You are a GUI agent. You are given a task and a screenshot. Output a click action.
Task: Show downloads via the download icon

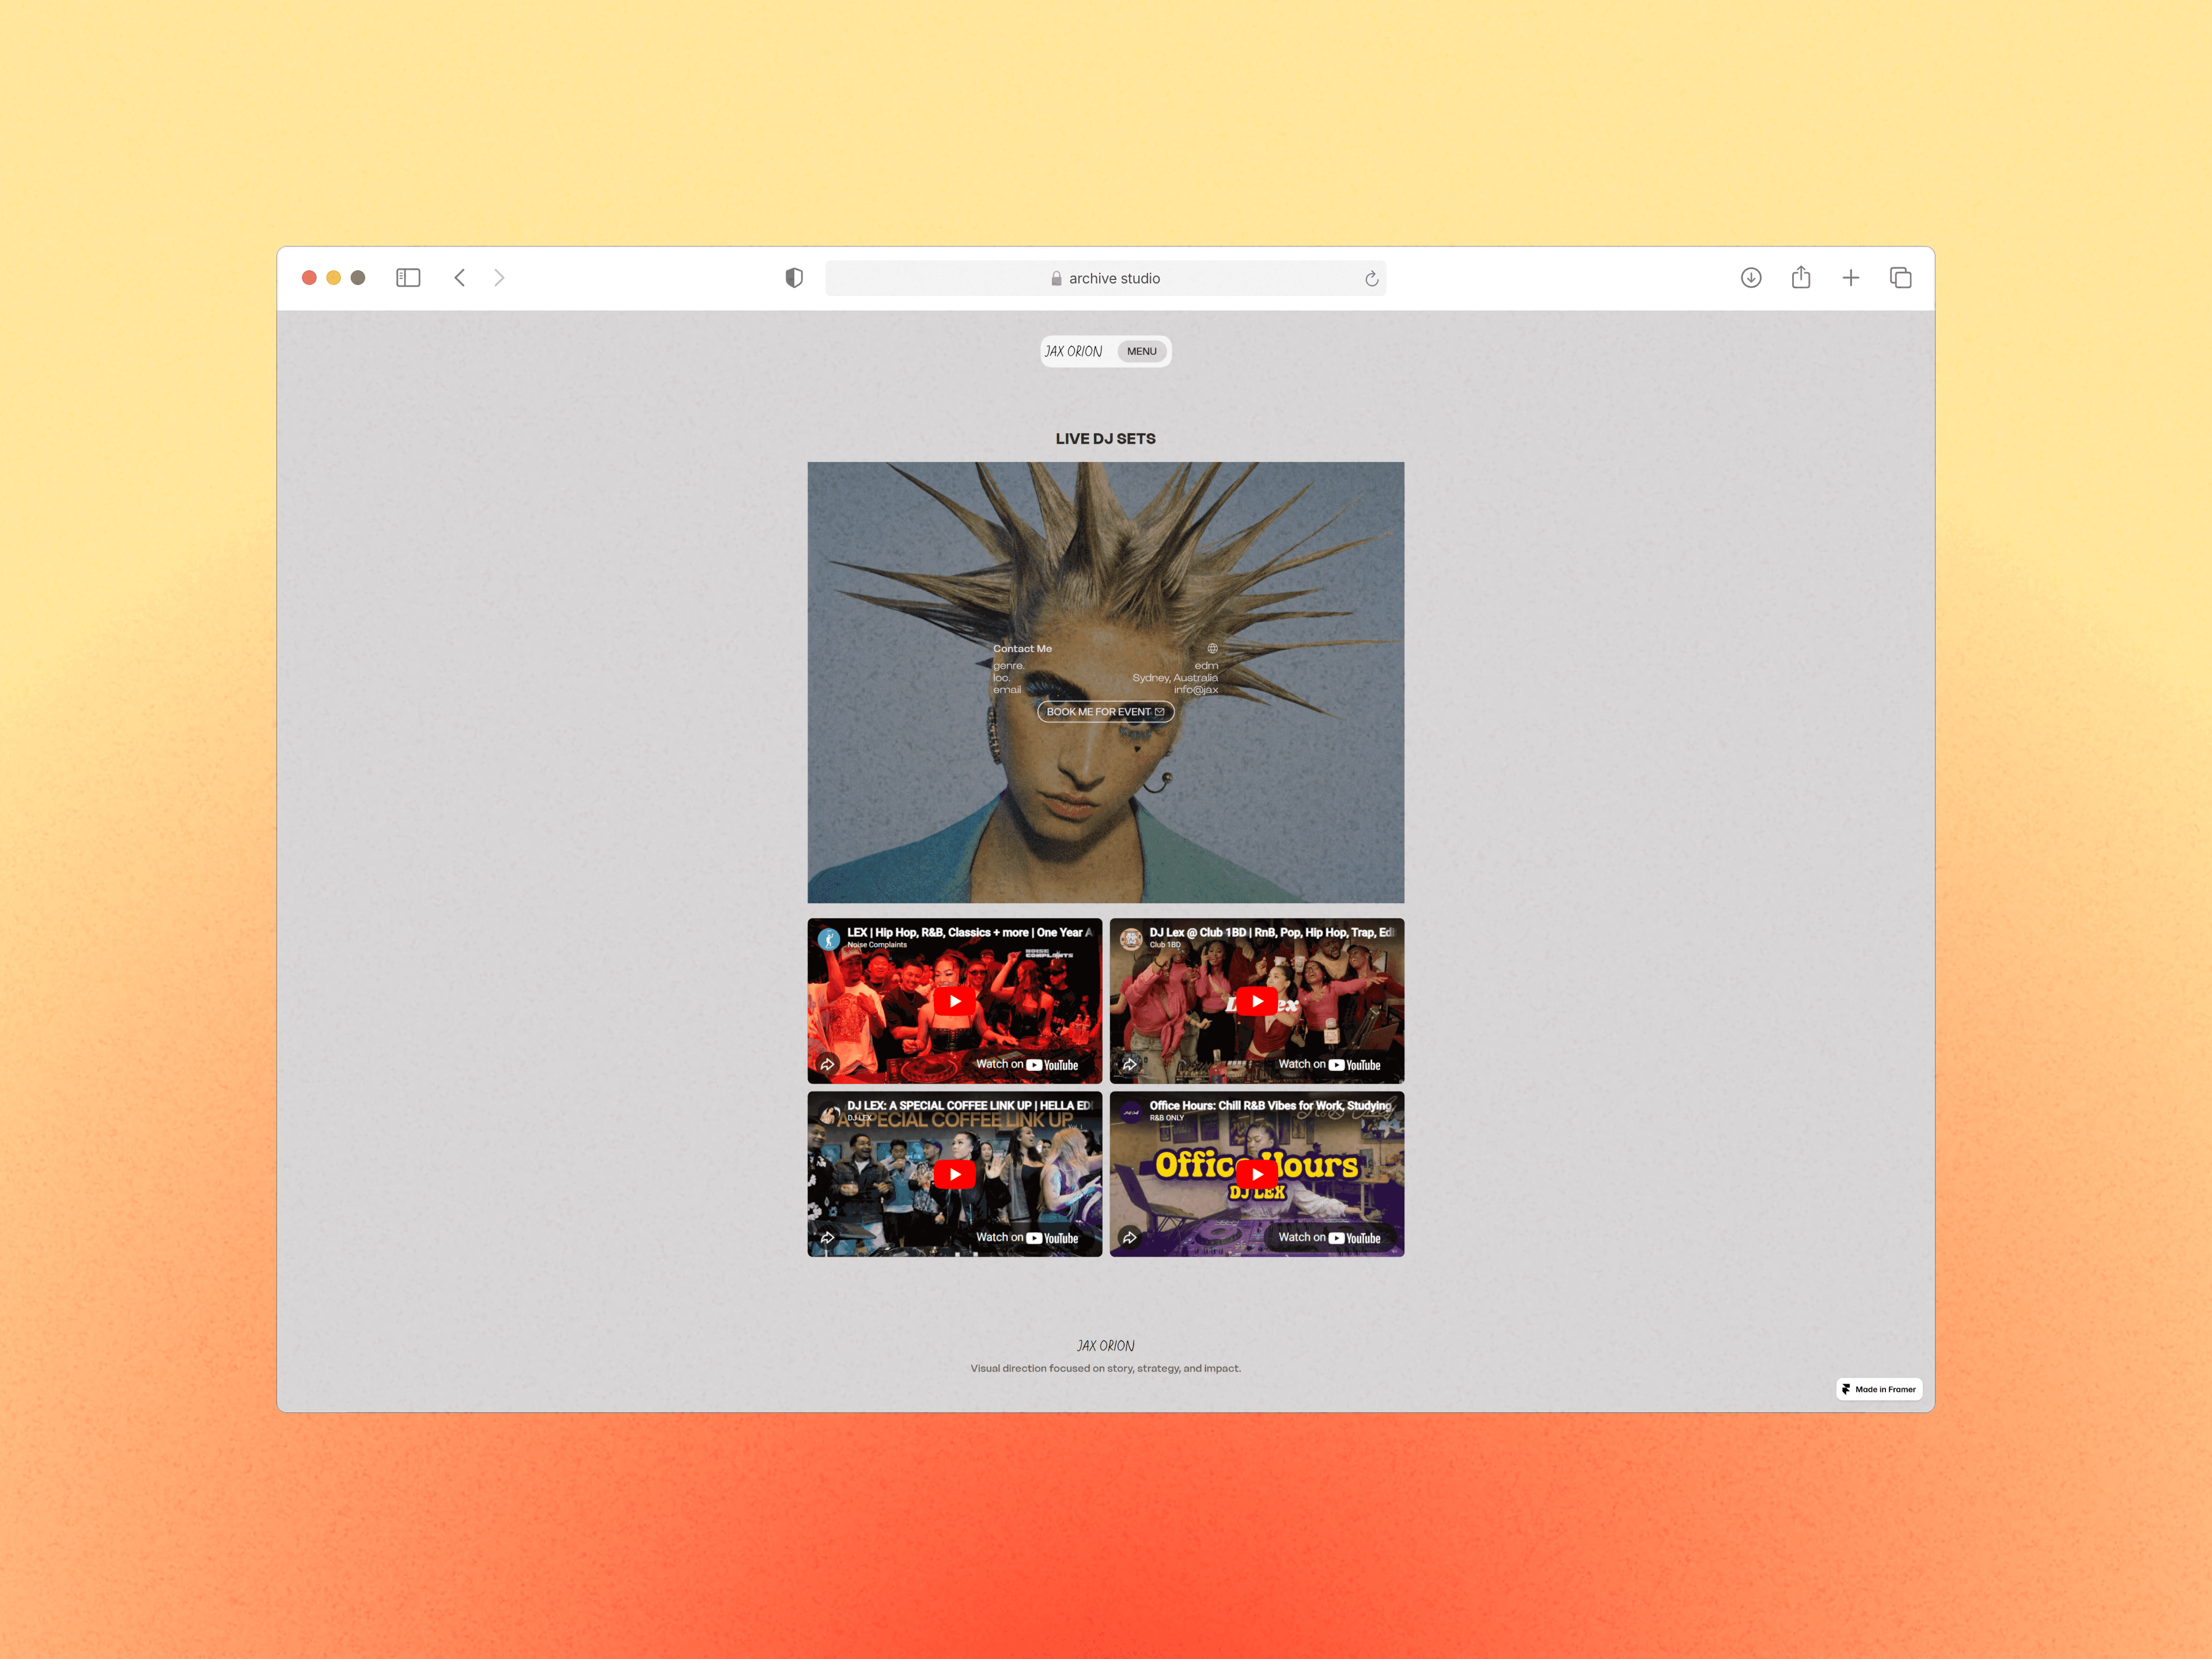pyautogui.click(x=1750, y=278)
